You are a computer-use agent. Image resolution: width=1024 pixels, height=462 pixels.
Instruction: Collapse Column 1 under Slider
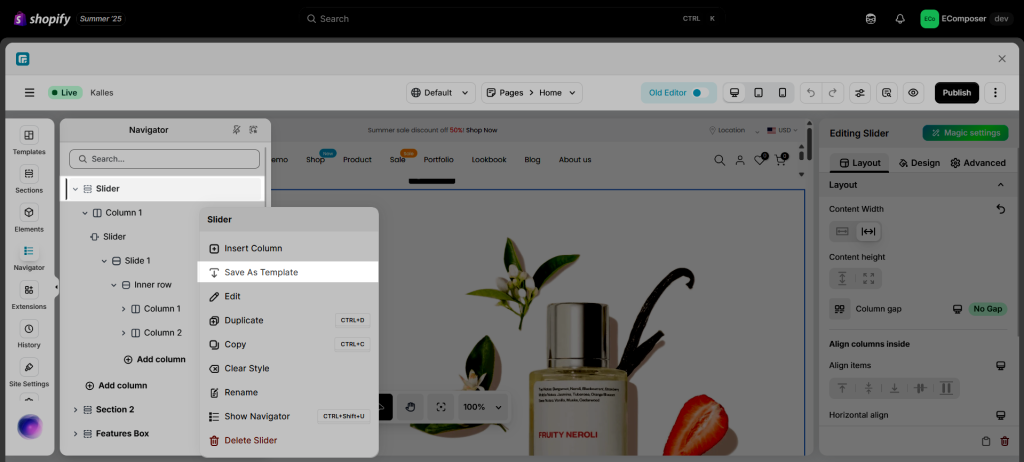(x=85, y=213)
